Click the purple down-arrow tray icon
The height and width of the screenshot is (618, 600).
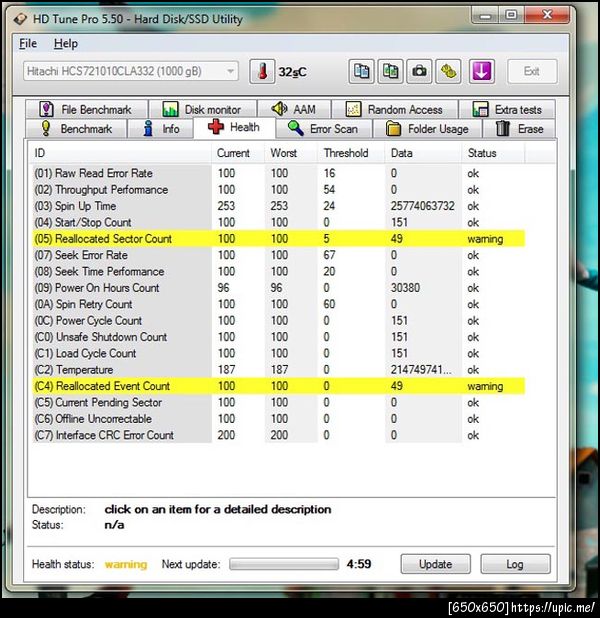click(x=482, y=72)
